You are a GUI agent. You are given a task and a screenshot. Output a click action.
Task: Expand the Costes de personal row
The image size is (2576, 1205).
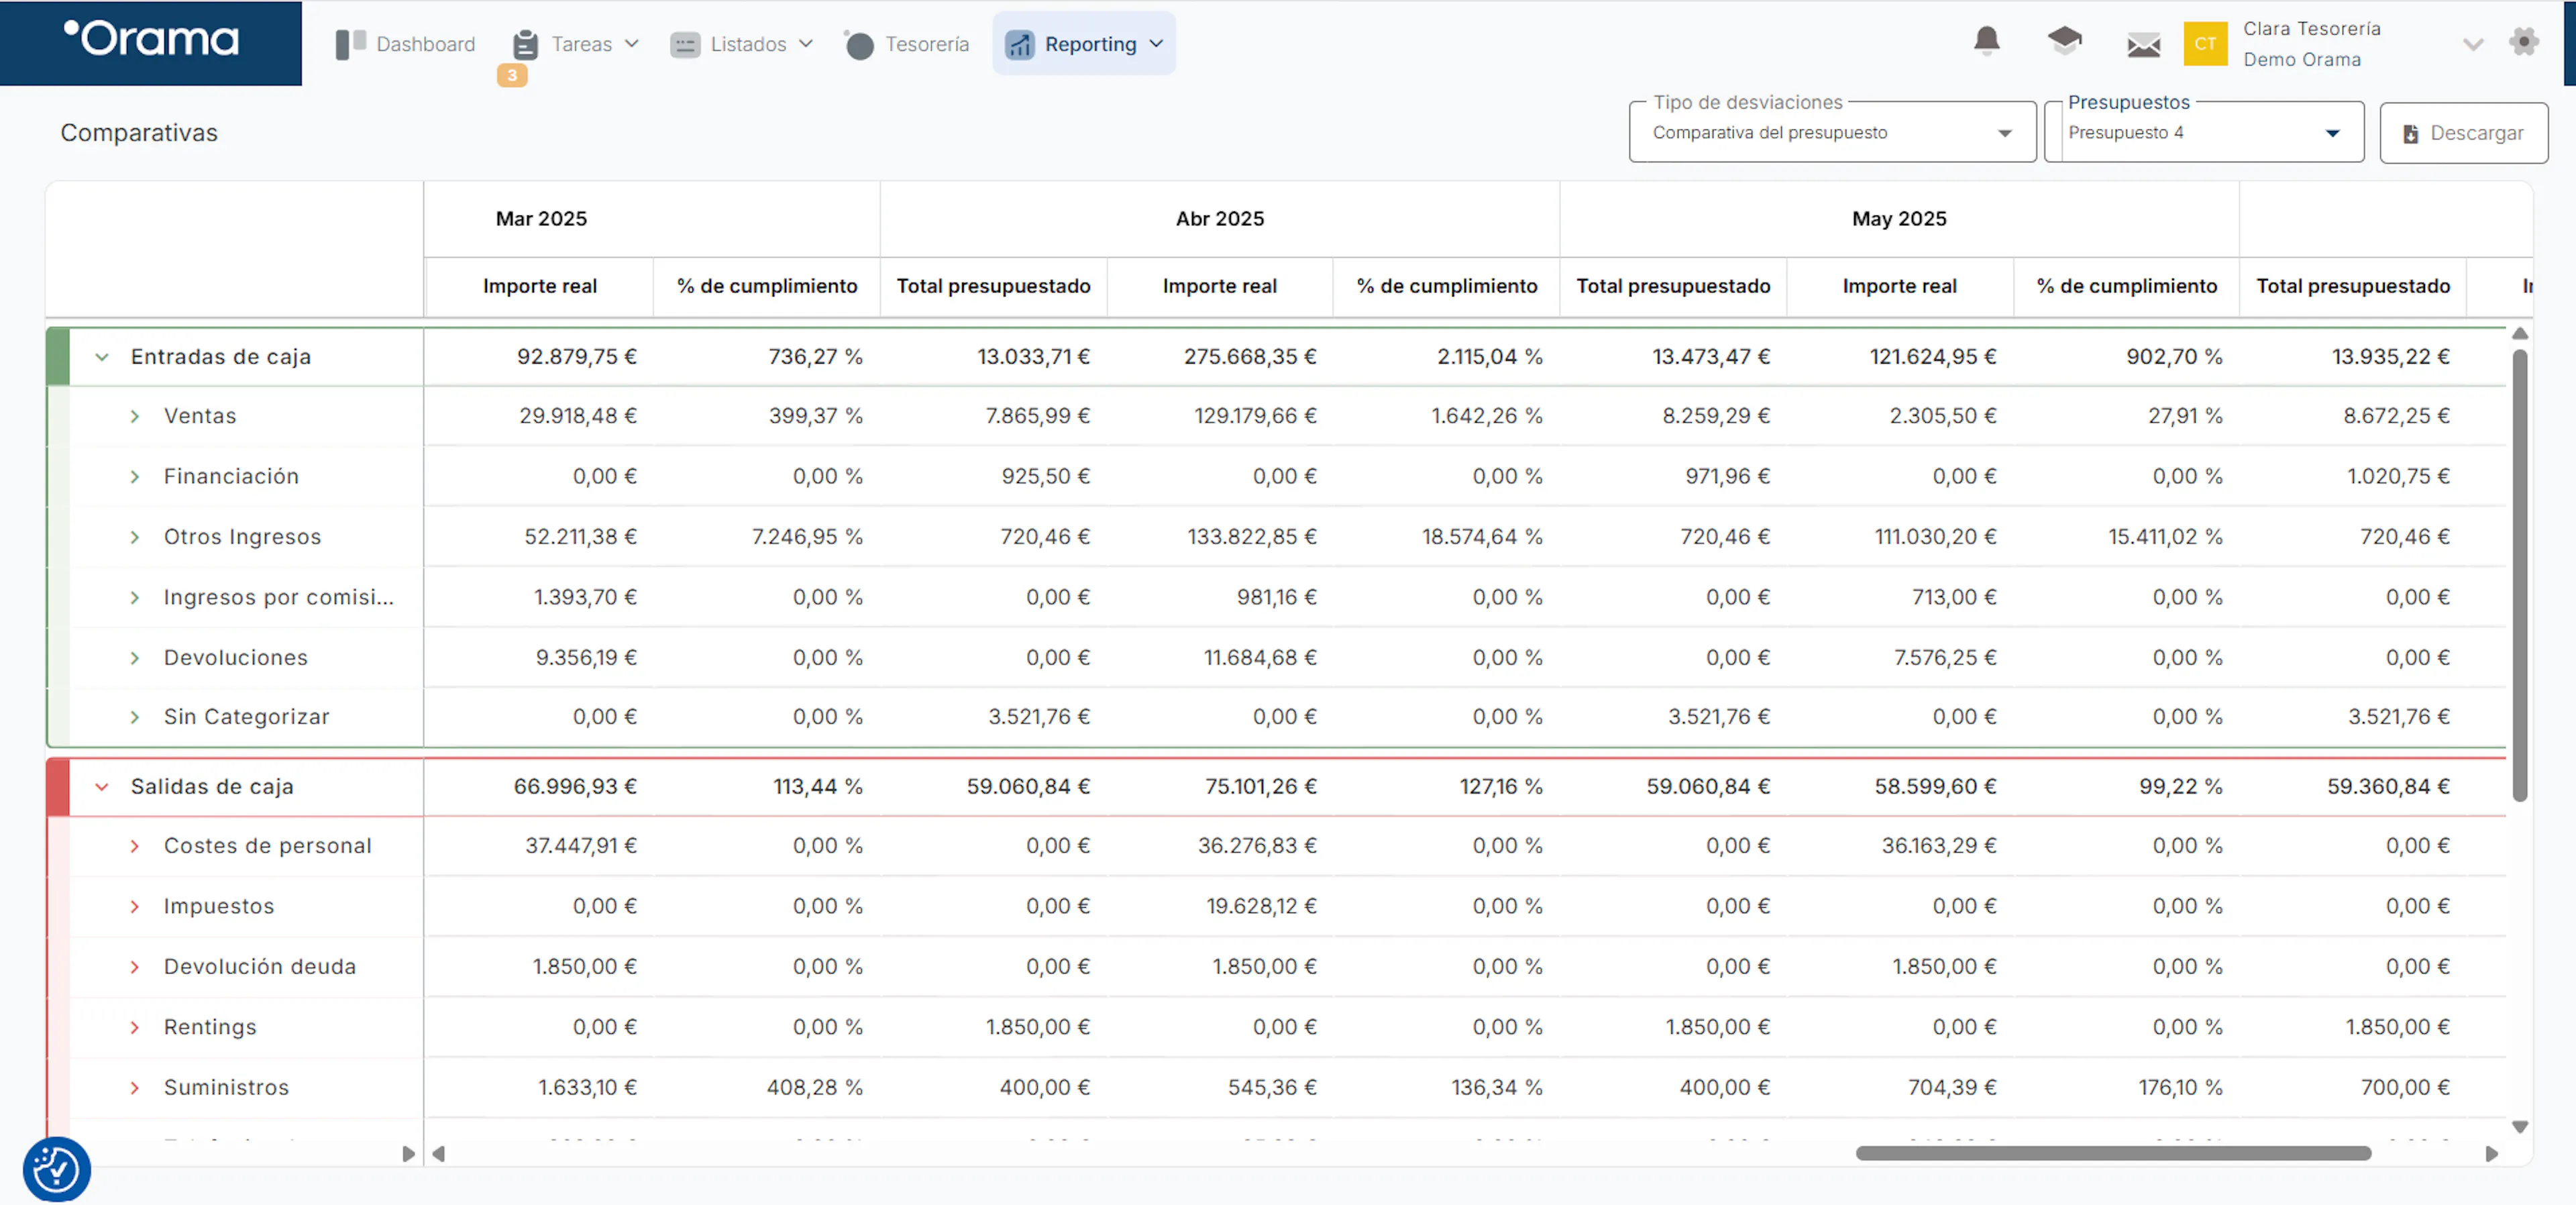(x=135, y=846)
